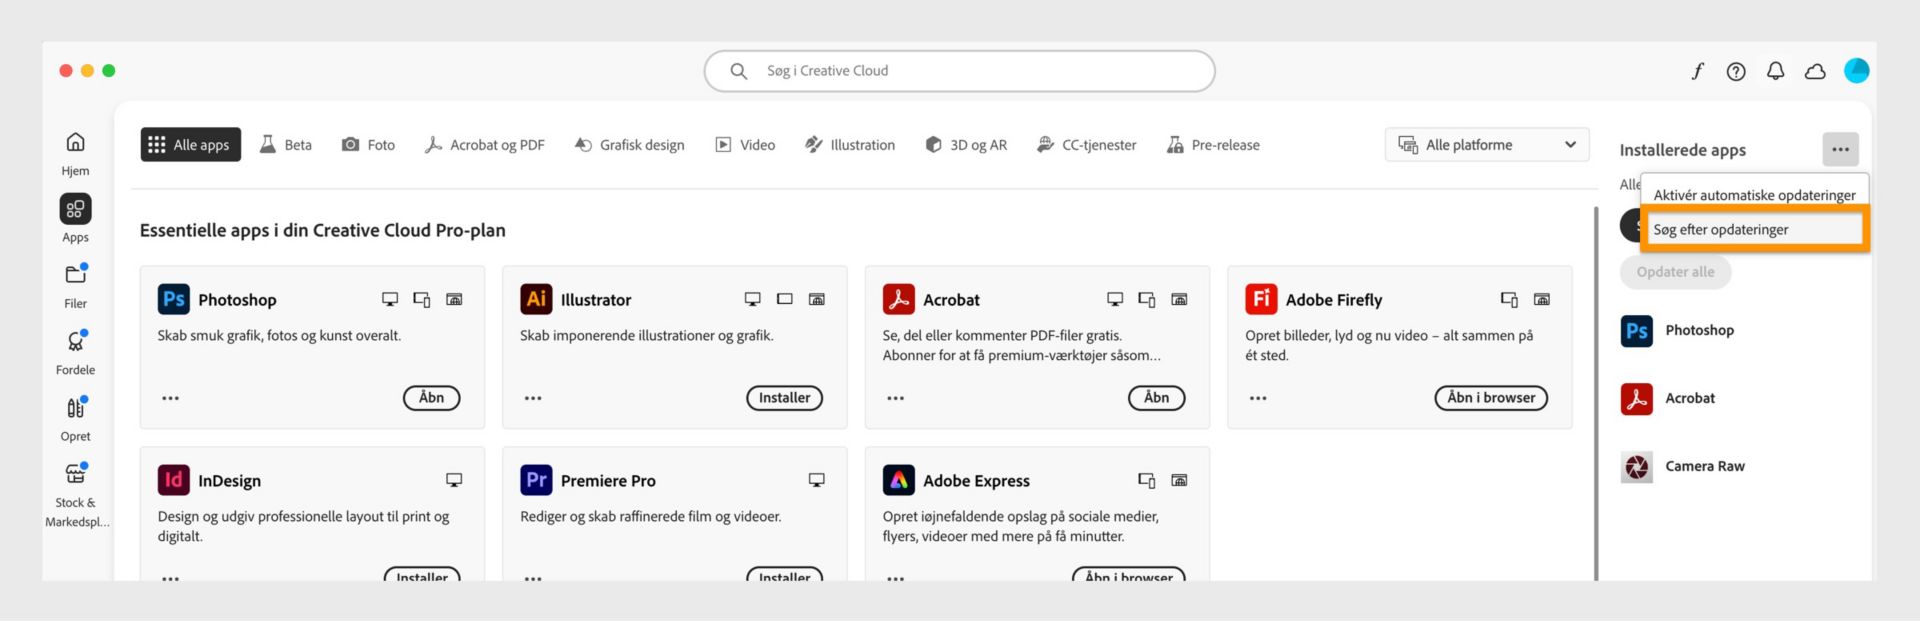This screenshot has height=621, width=1920.
Task: Open Opret in the sidebar
Action: pos(75,419)
